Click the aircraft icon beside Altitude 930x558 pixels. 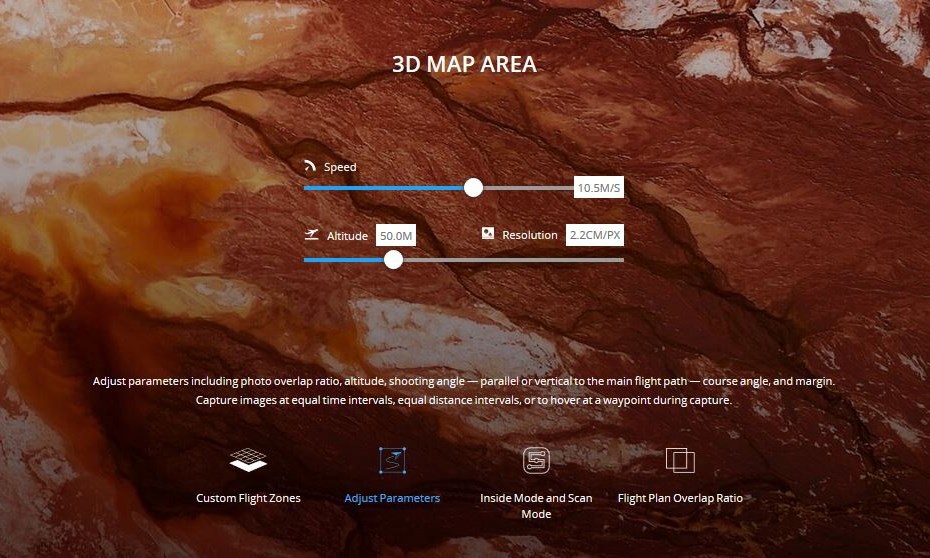[x=311, y=235]
